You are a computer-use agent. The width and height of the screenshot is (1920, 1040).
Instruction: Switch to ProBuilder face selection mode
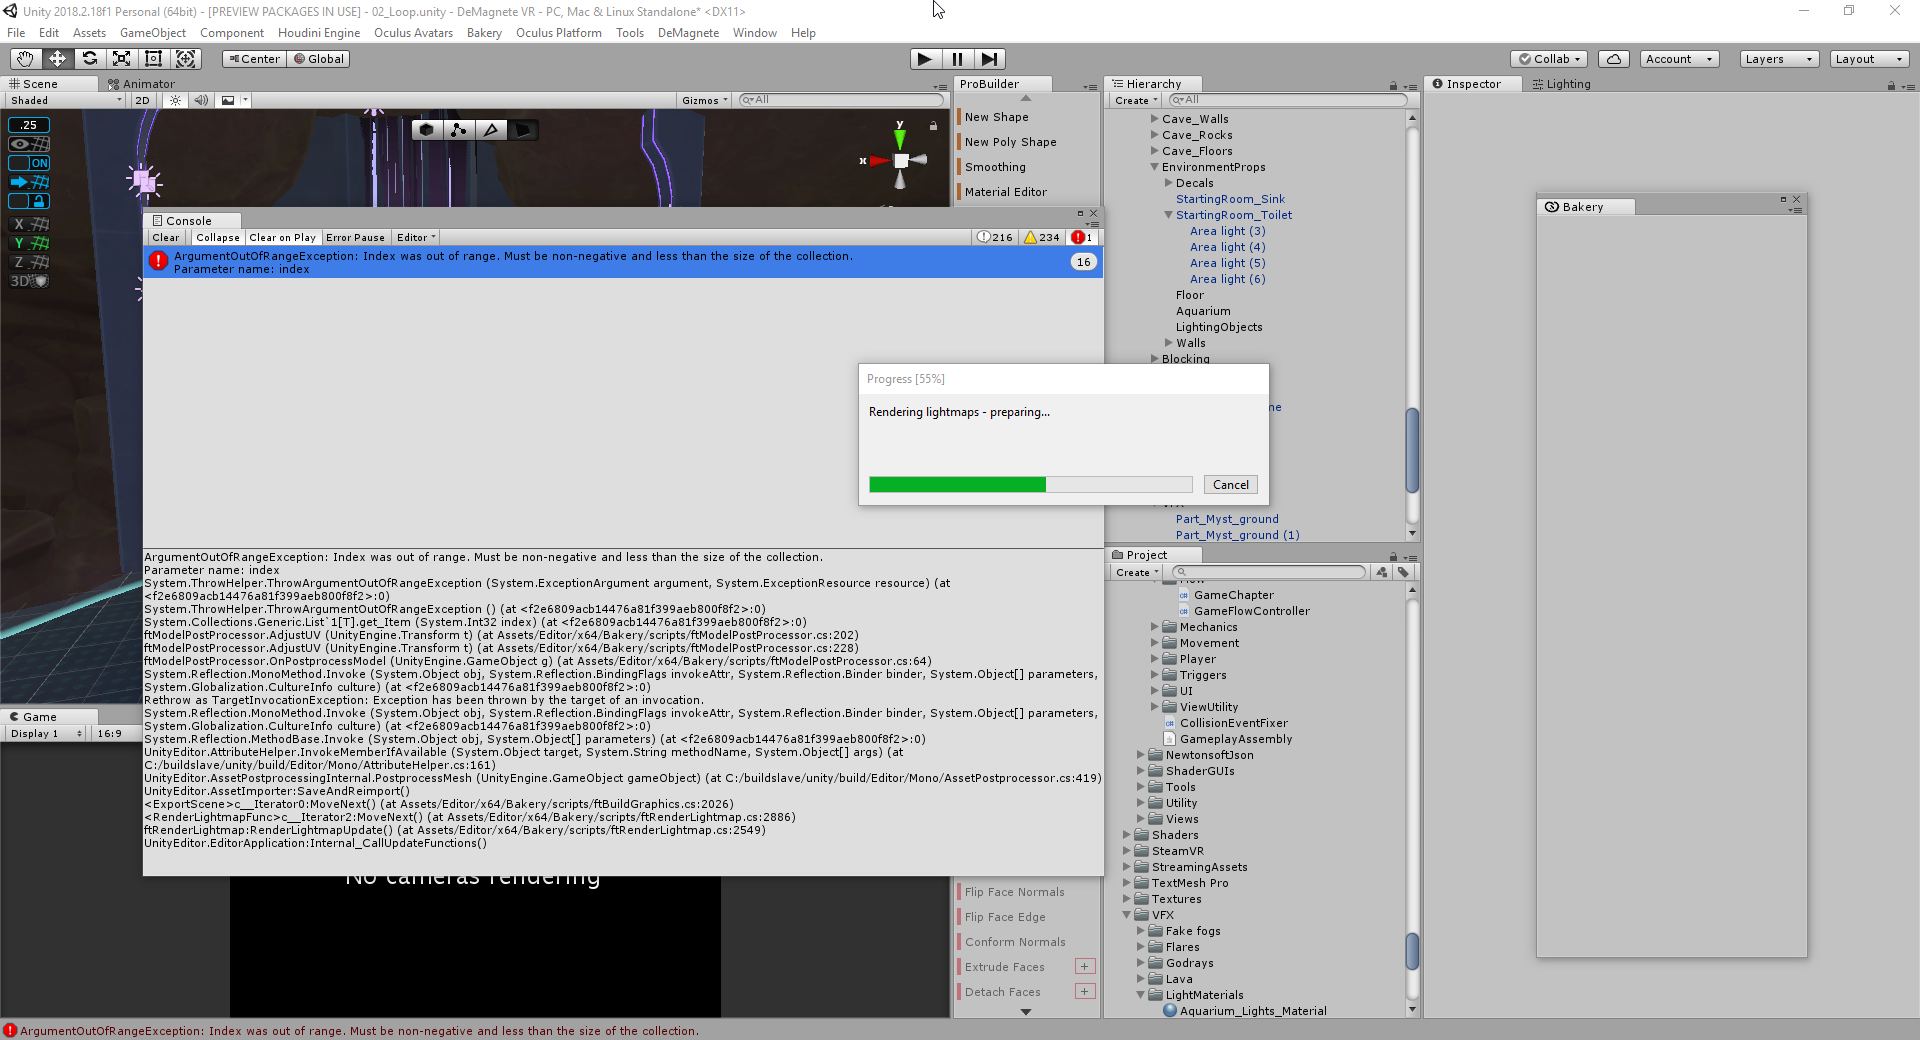(524, 129)
